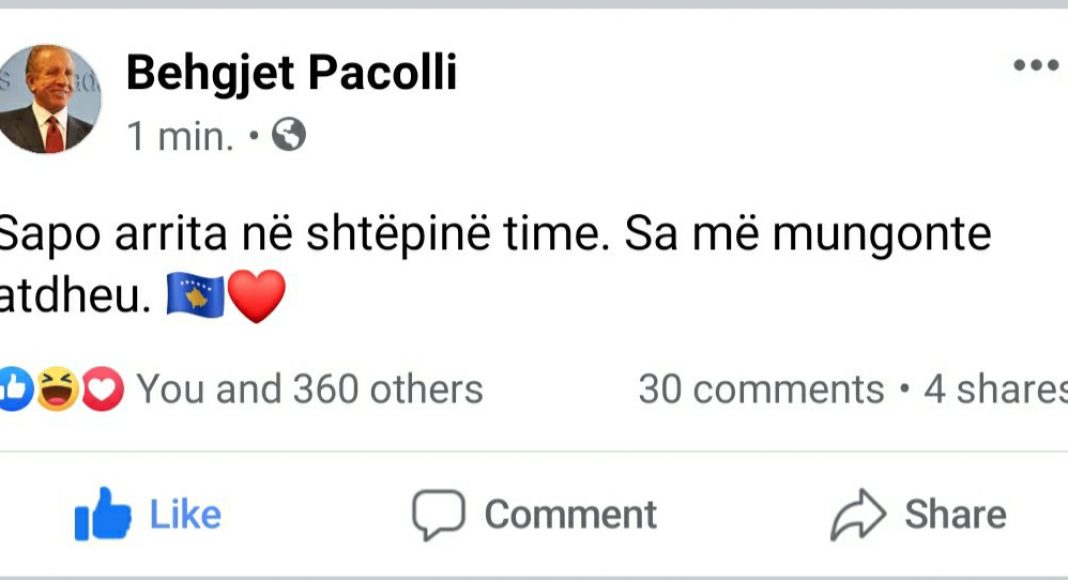Click the Kosovo flag emoji in post
This screenshot has width=1068, height=580.
tap(195, 297)
